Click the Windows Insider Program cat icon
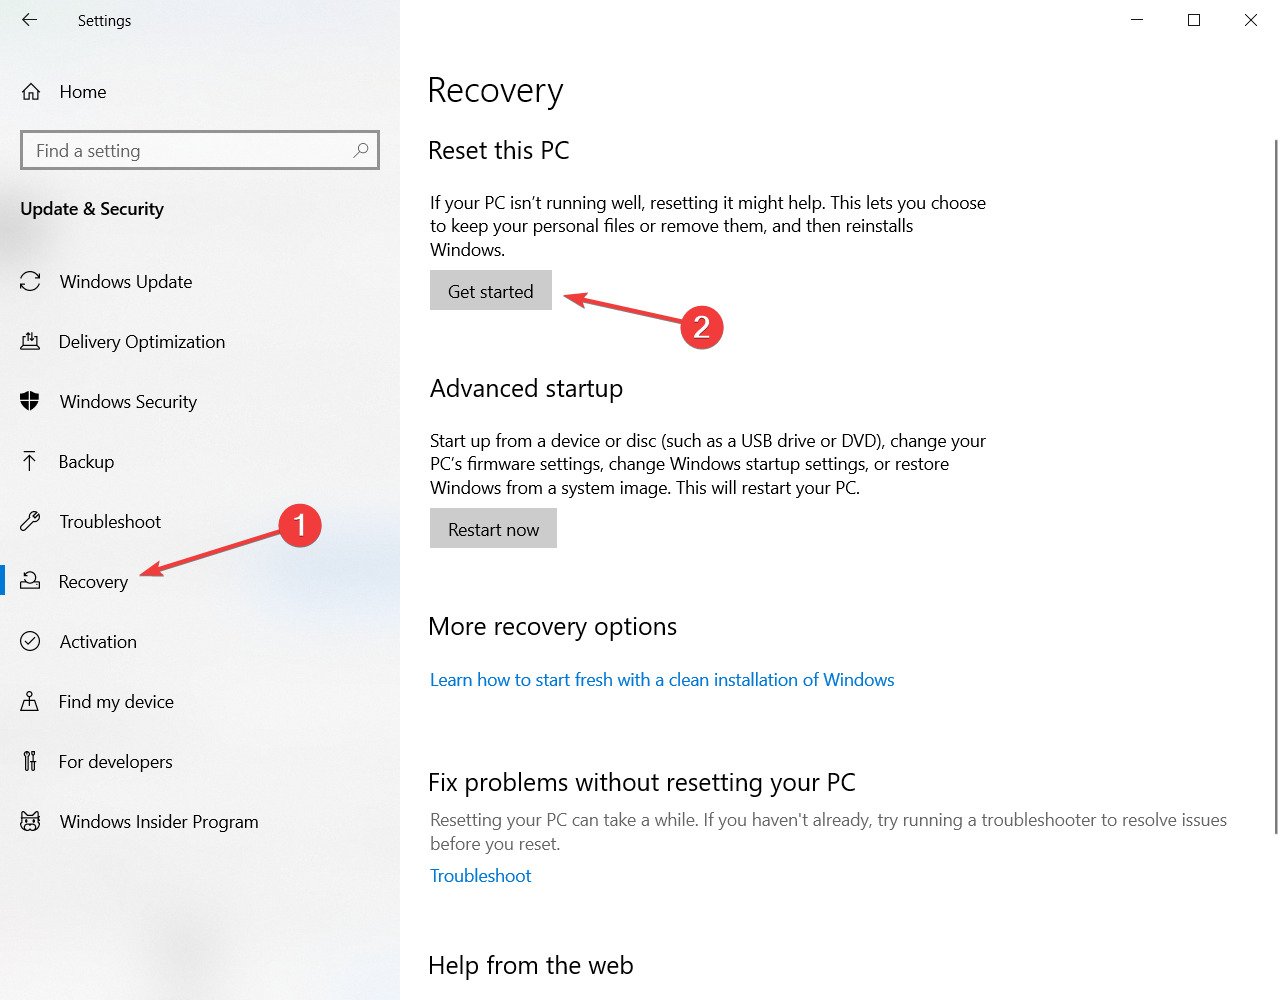 point(30,822)
